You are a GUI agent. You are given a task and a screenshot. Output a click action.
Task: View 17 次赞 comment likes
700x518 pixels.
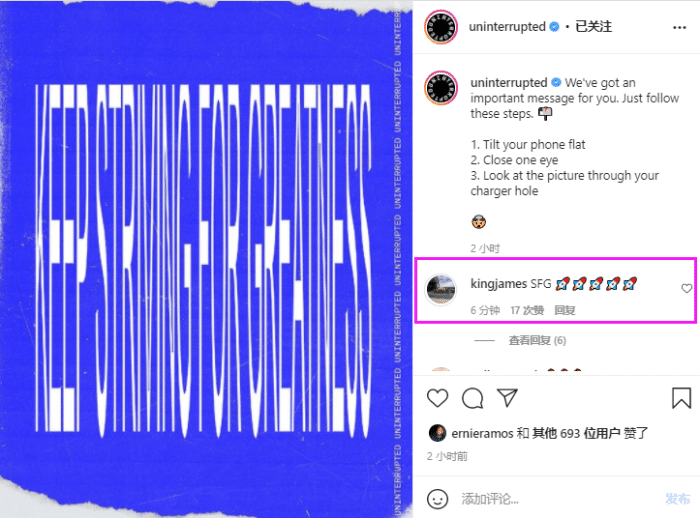527,310
